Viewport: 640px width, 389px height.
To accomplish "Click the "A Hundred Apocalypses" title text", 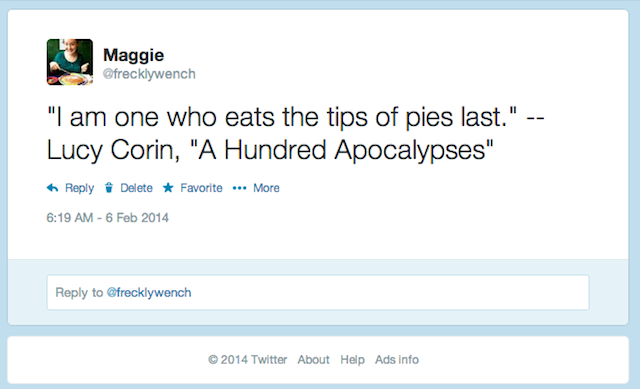I will coord(342,150).
